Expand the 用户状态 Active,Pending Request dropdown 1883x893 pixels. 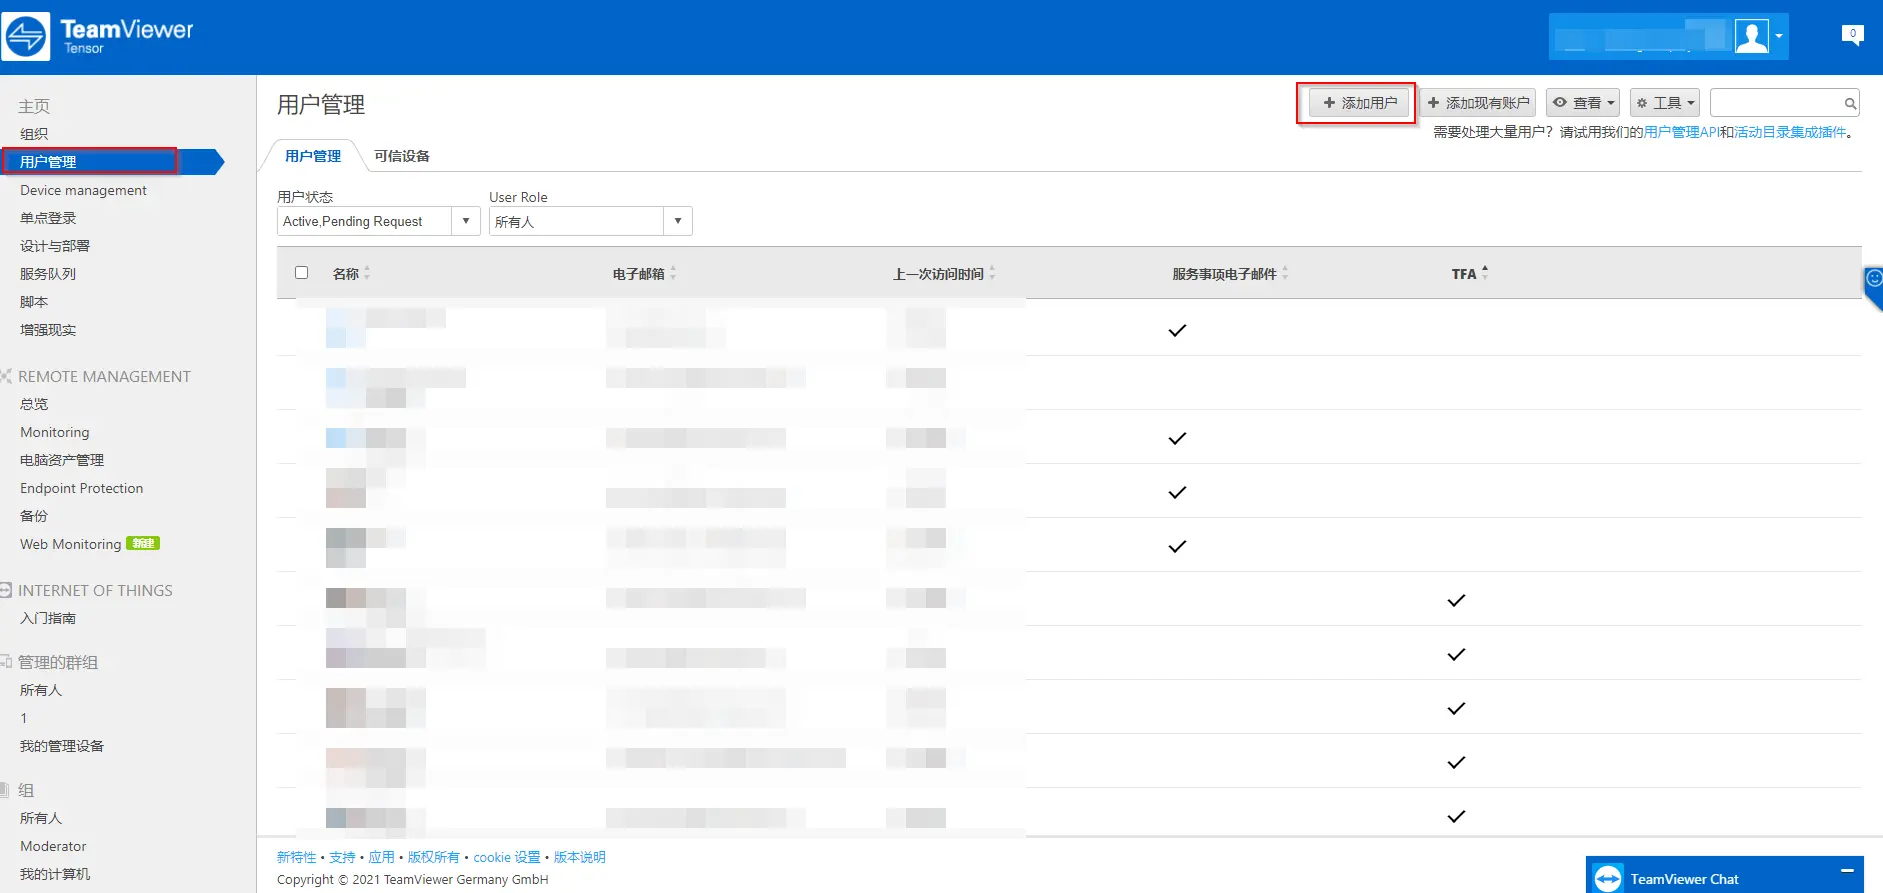[x=378, y=221]
